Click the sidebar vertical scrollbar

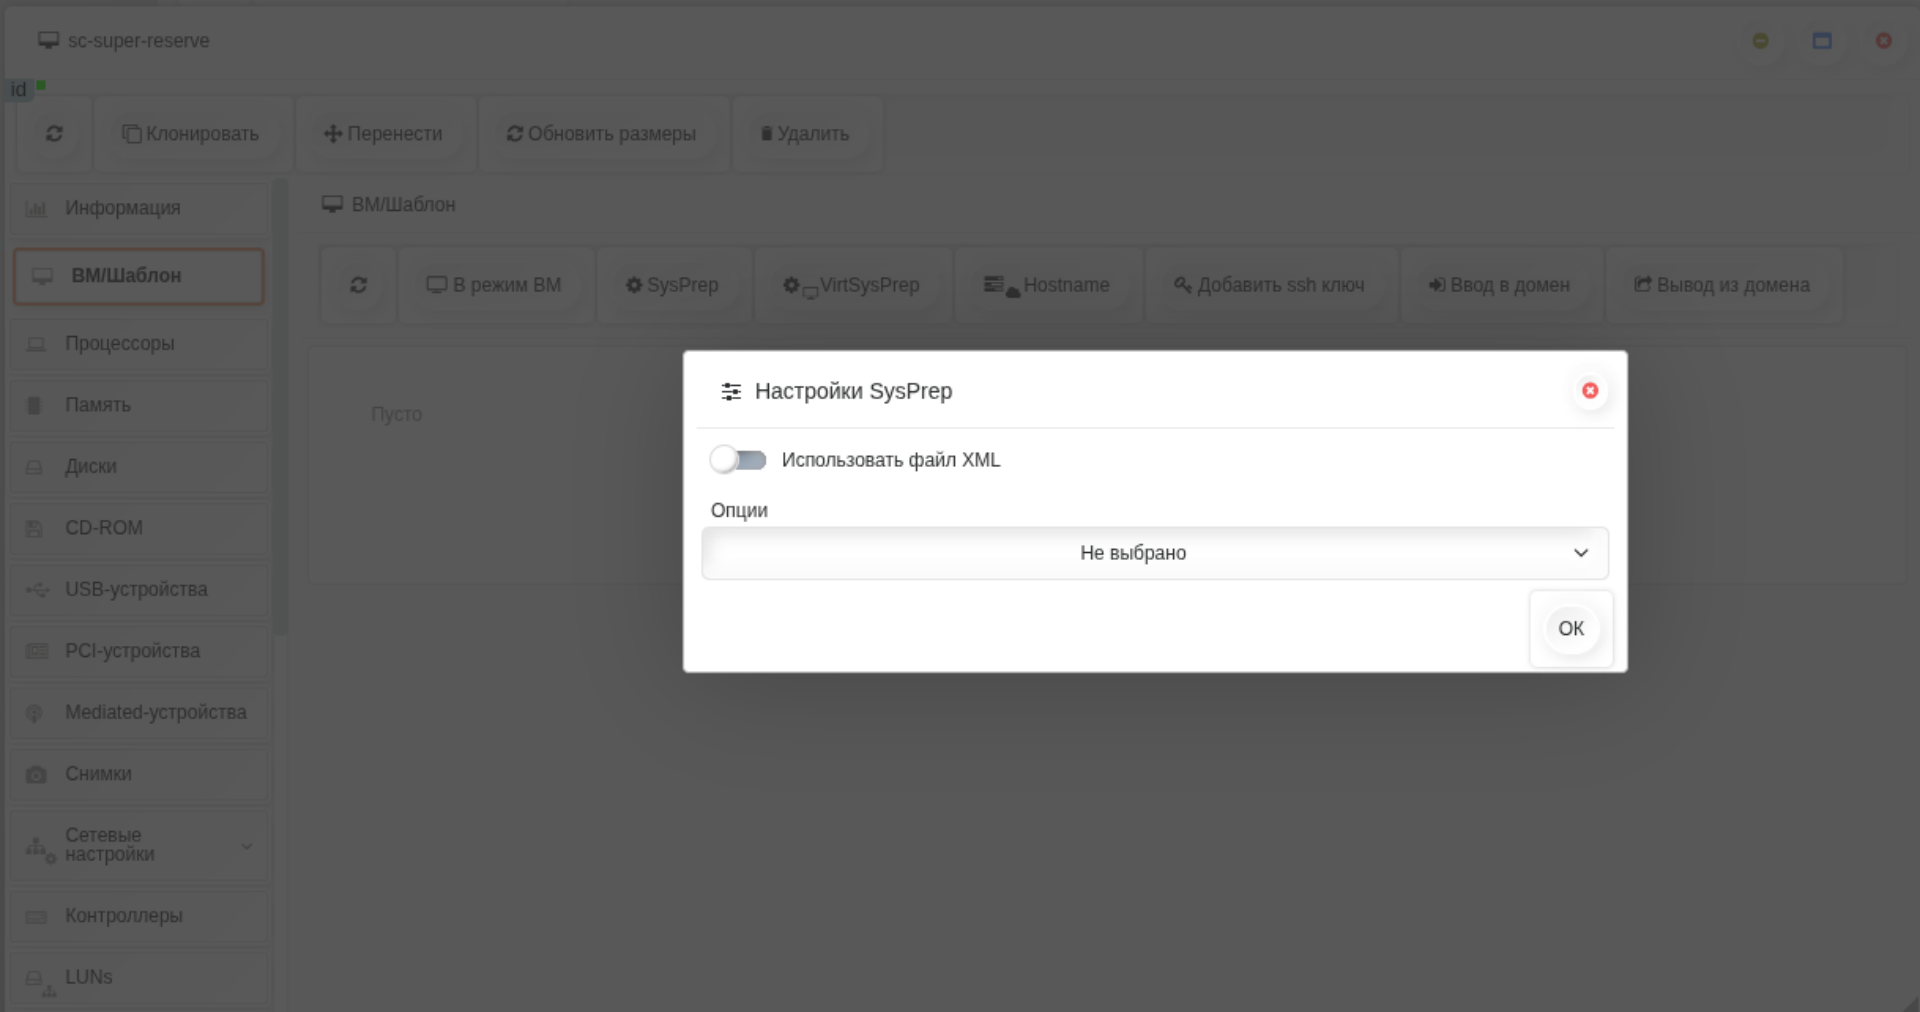click(281, 406)
